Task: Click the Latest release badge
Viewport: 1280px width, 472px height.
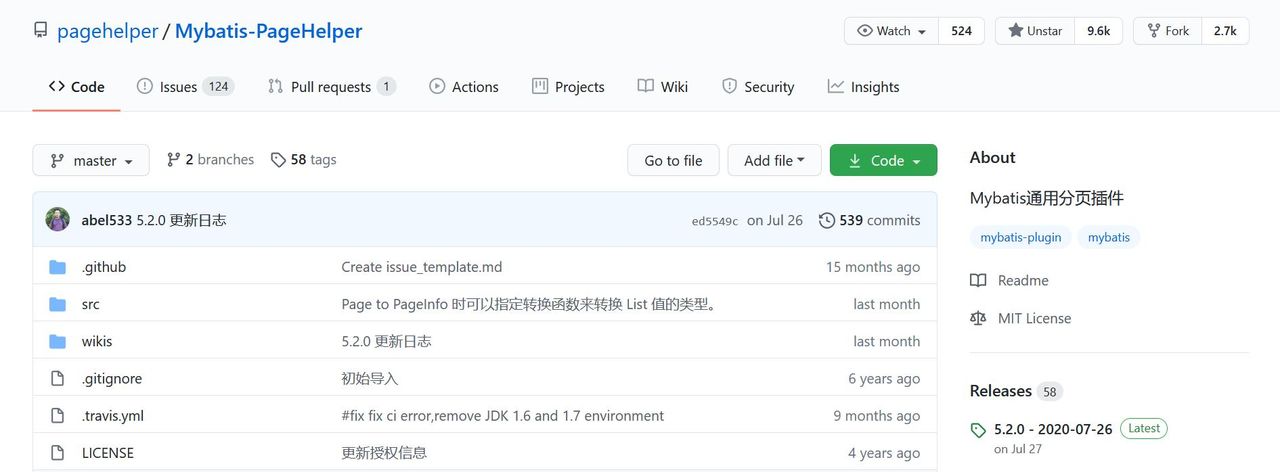Action: [x=1144, y=428]
